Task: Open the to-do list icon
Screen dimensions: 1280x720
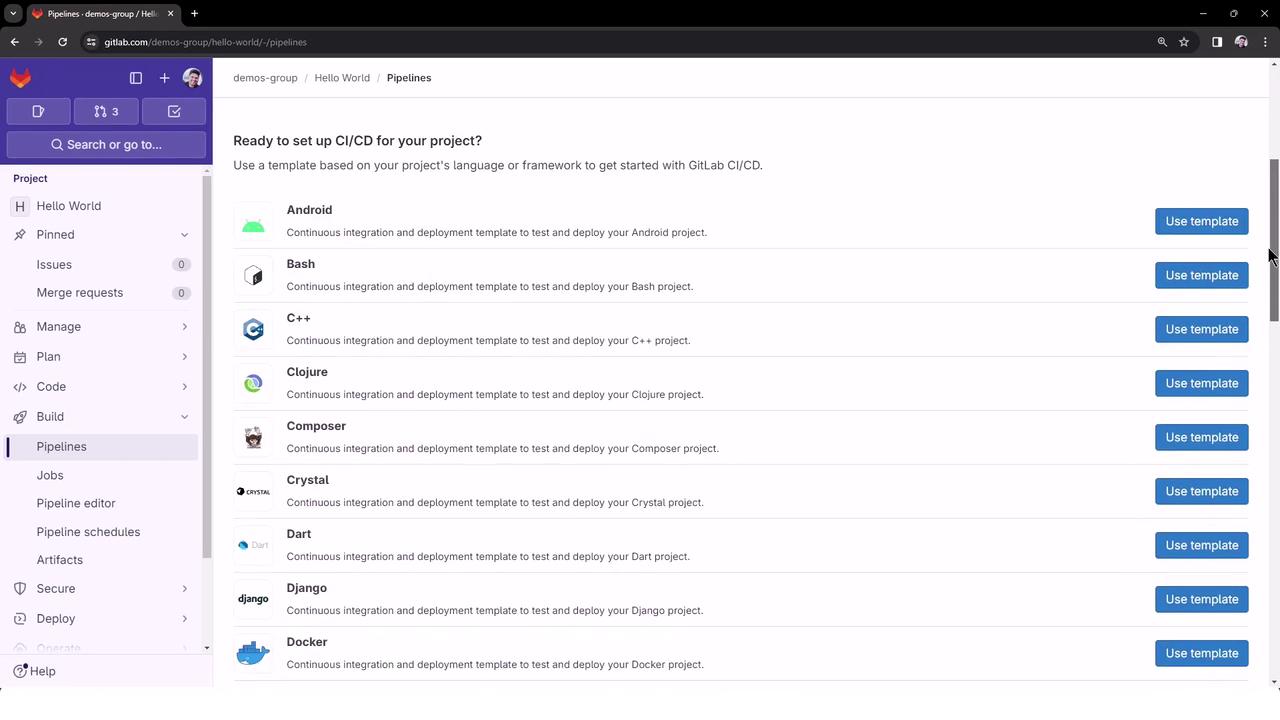Action: [x=174, y=111]
